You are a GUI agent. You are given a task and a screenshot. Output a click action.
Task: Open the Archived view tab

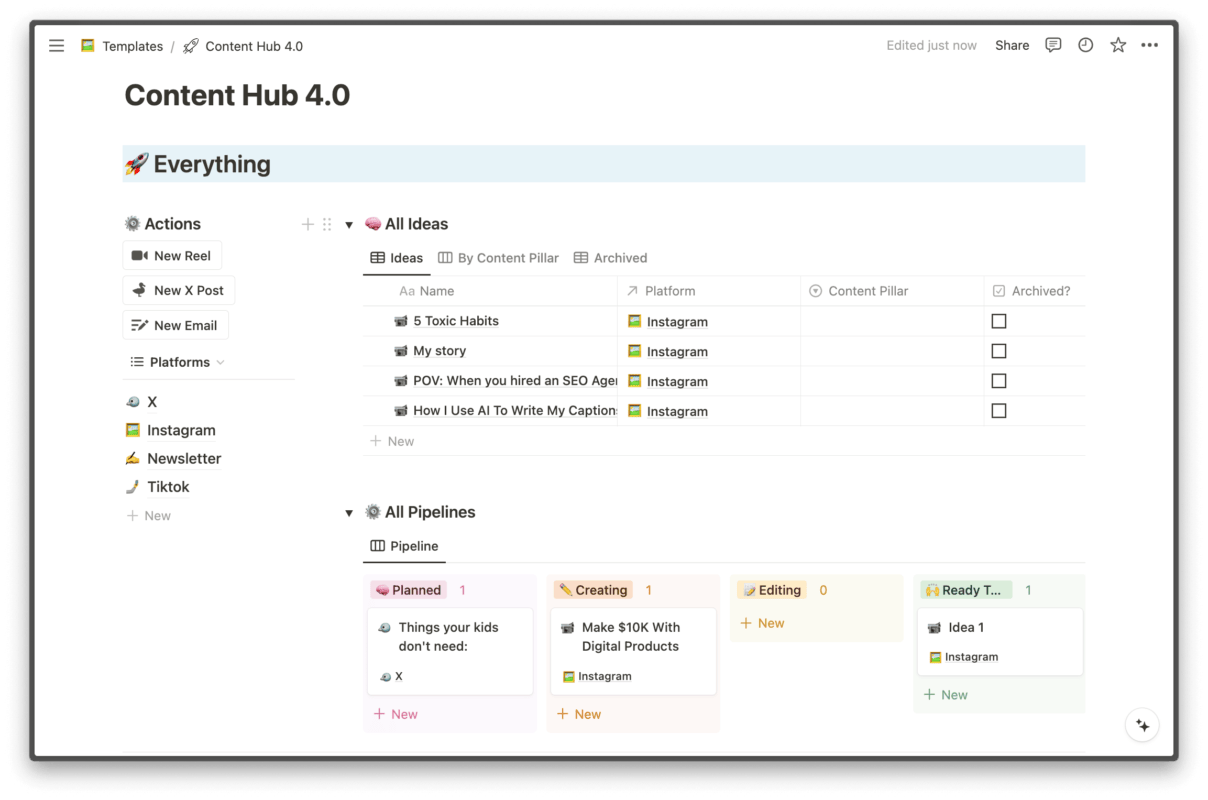[x=610, y=257]
